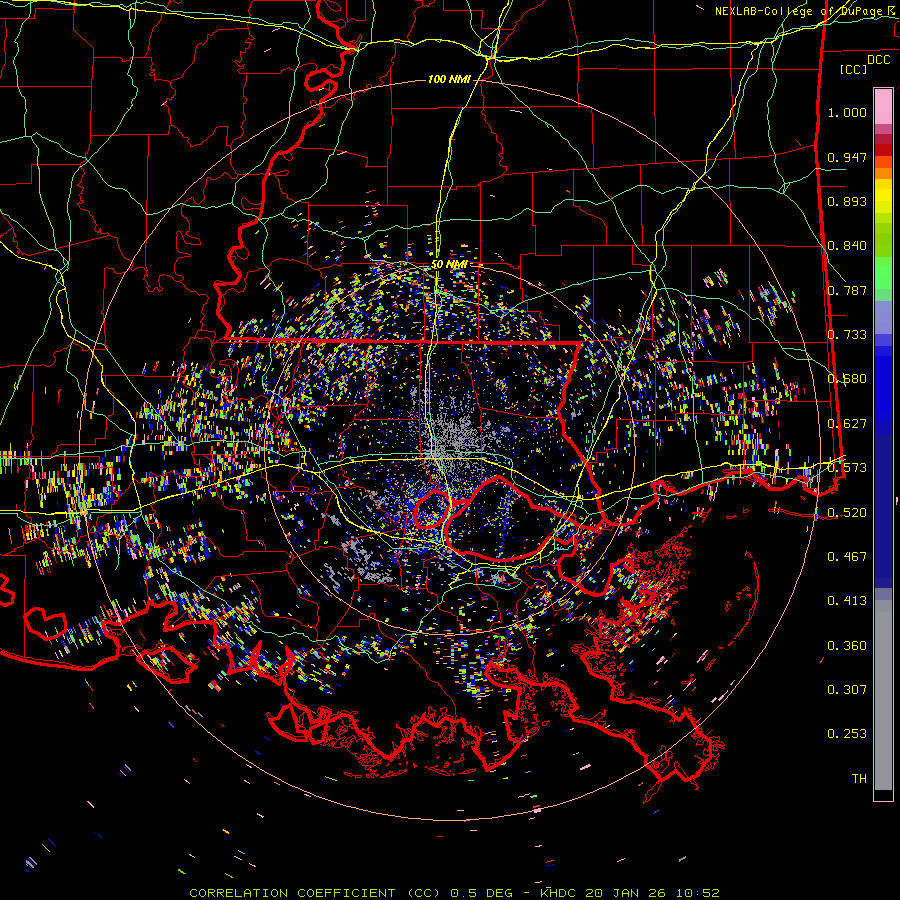Click the 0.787 color scale value

coord(847,290)
